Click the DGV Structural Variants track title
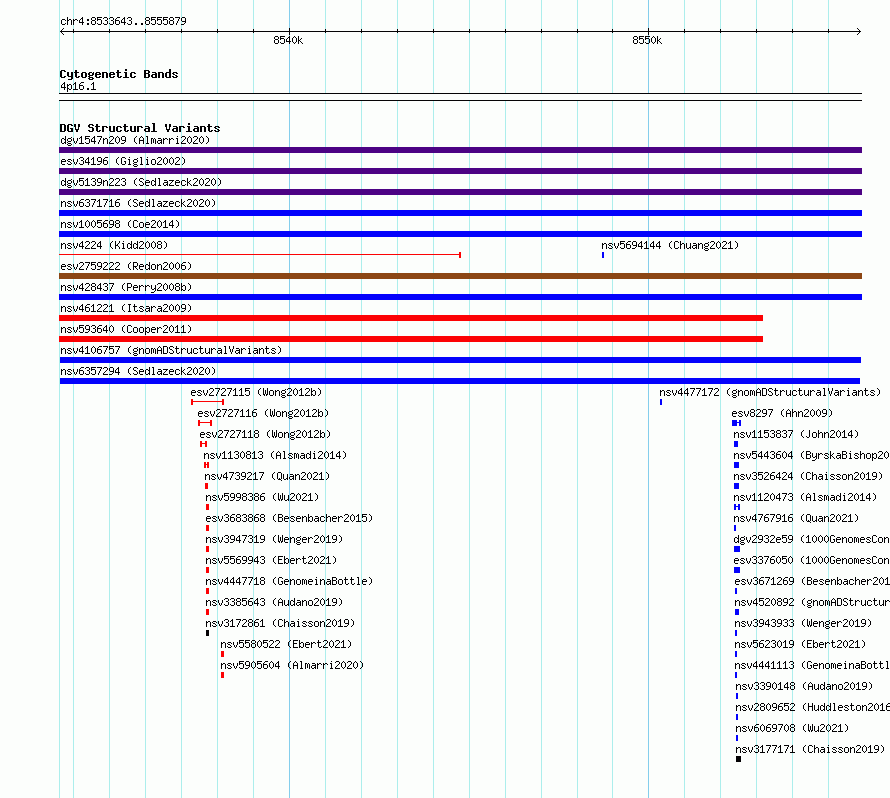 pyautogui.click(x=140, y=128)
